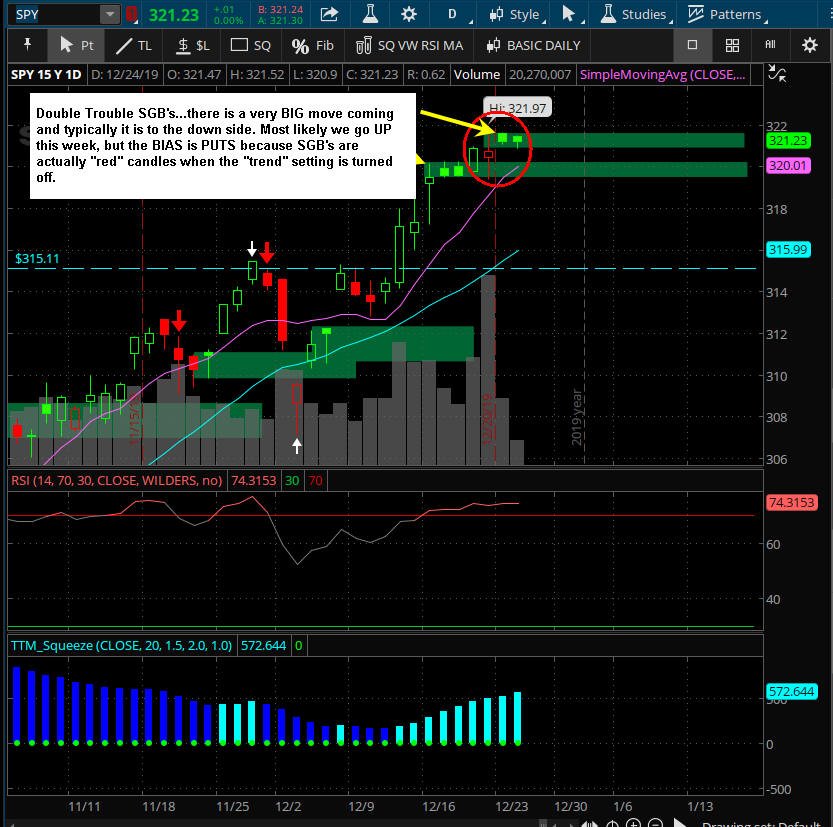Expand the SPY symbol dropdown arrow

pos(110,14)
